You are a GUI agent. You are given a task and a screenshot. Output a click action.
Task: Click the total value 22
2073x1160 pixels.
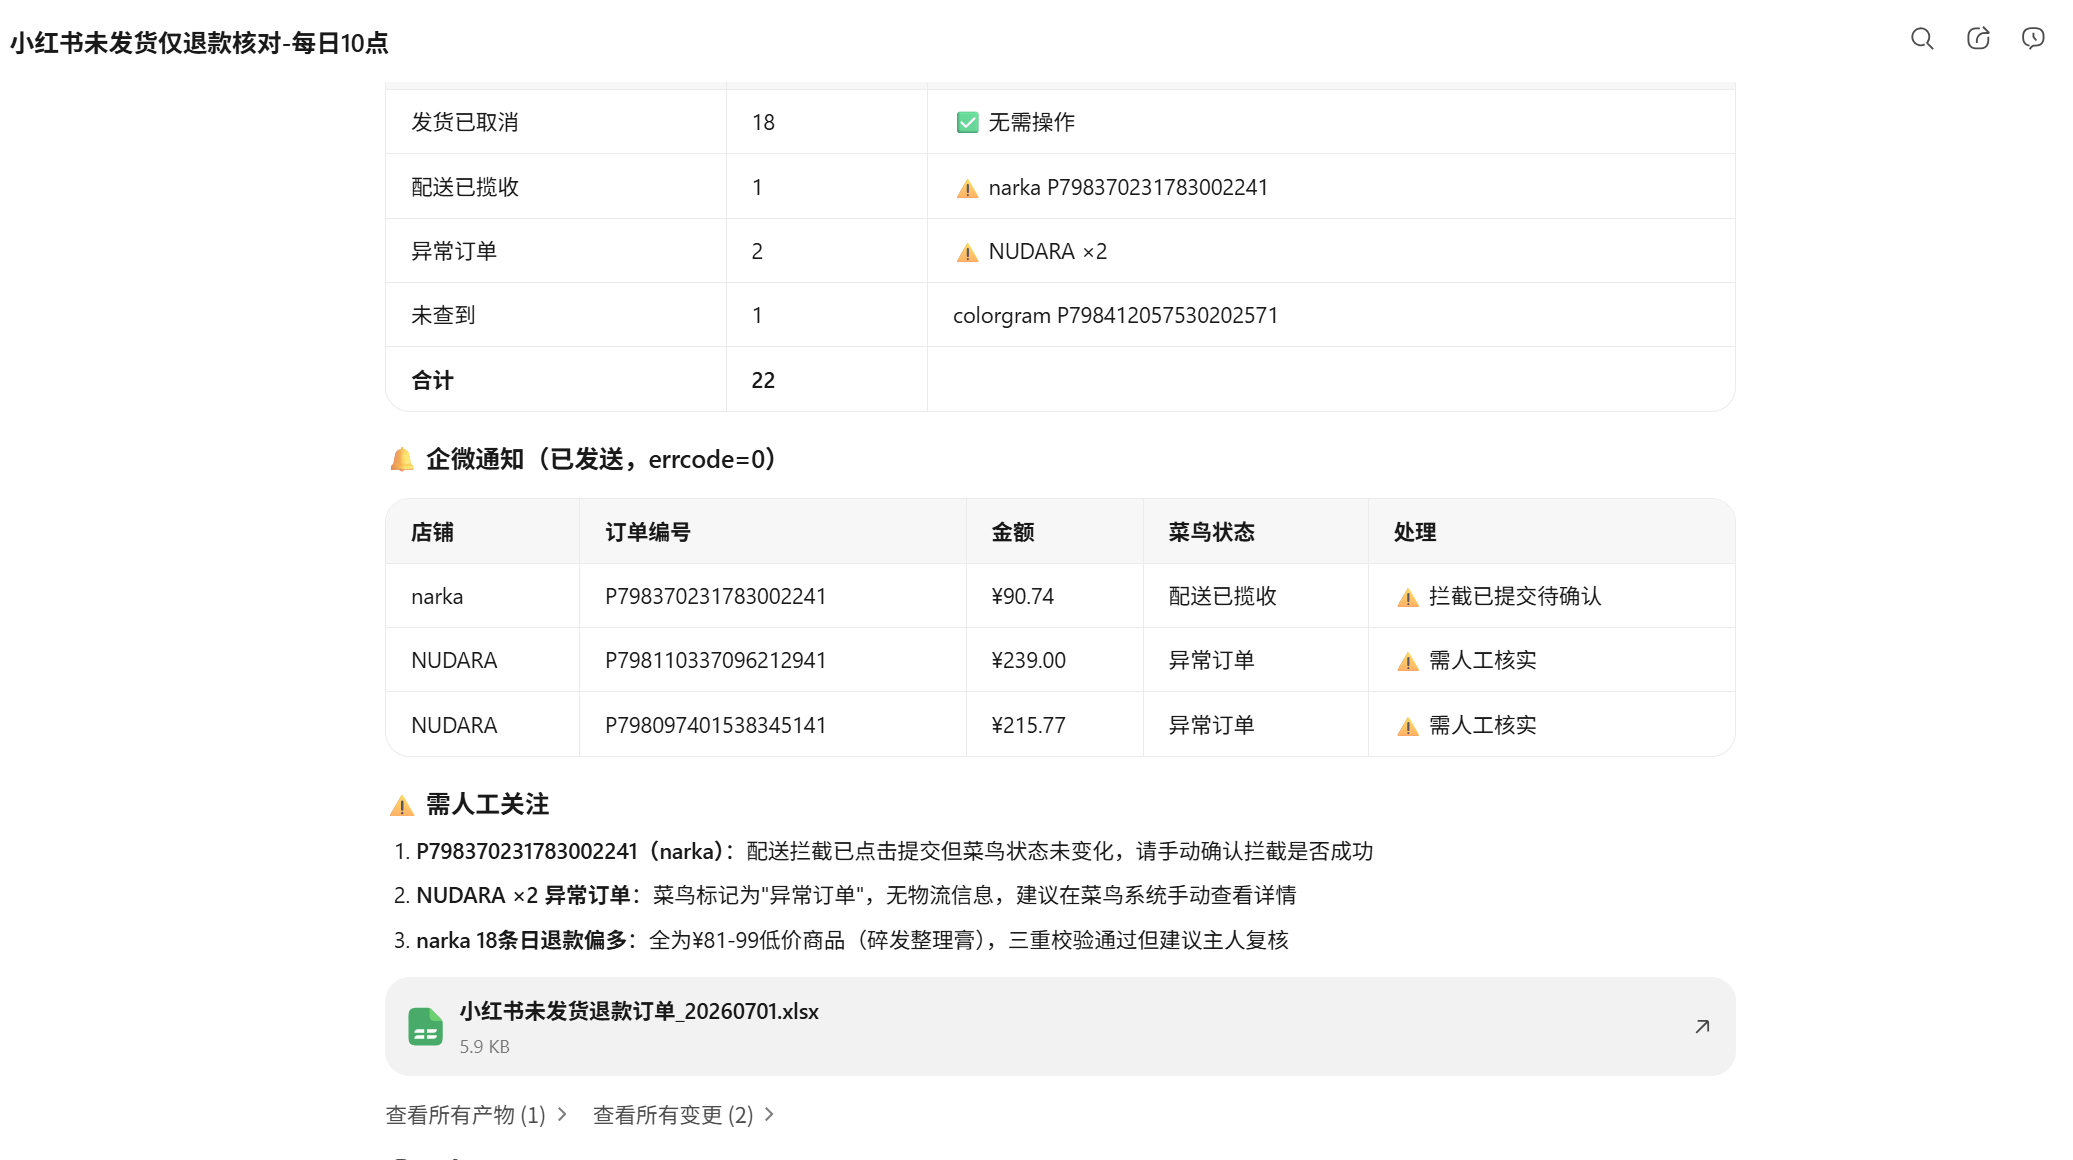[763, 380]
